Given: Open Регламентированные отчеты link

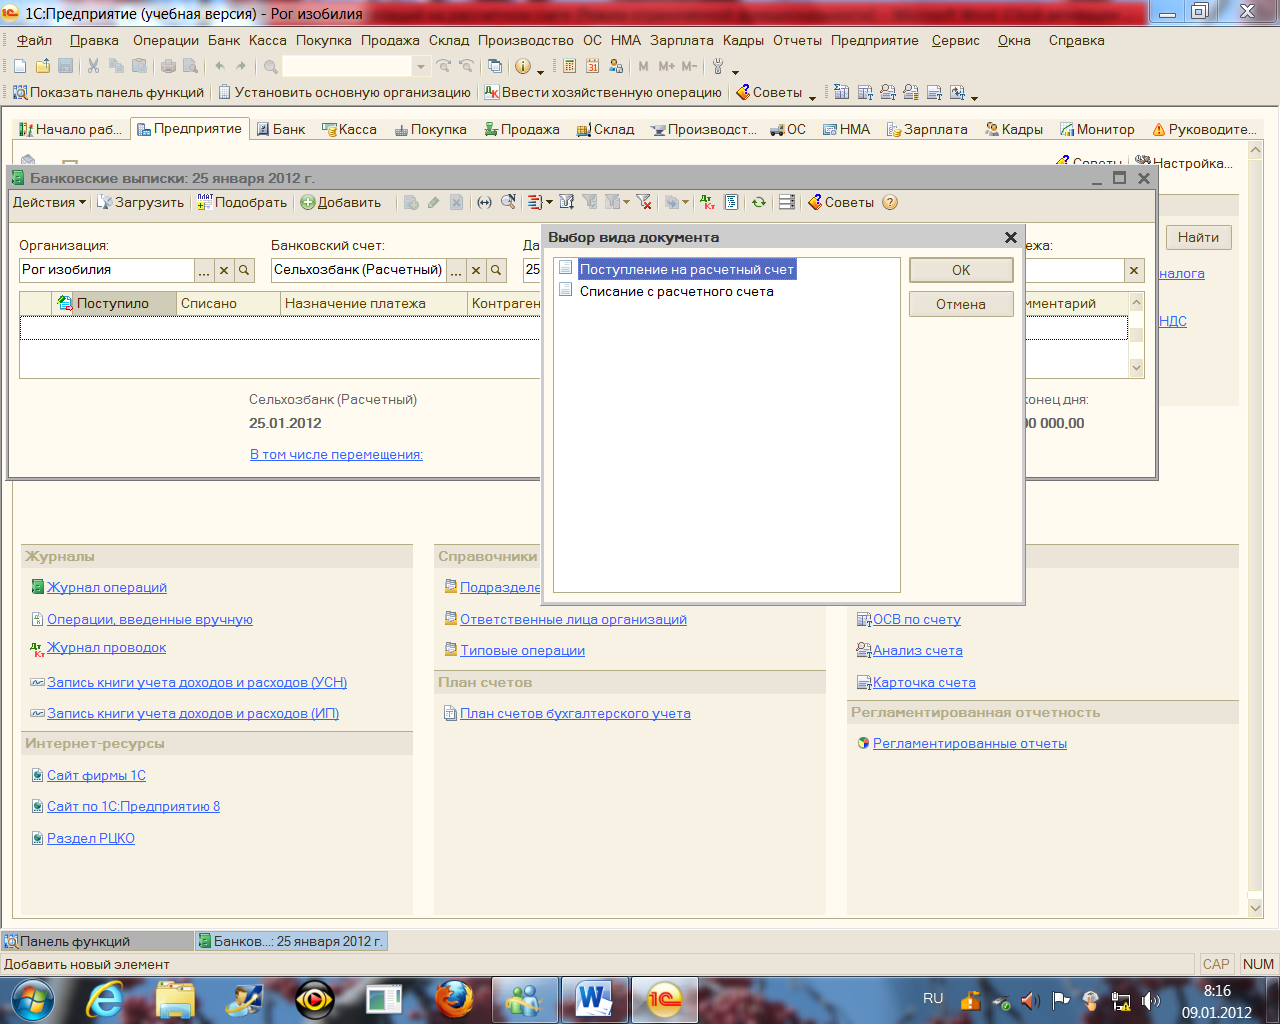Looking at the screenshot, I should (x=970, y=743).
